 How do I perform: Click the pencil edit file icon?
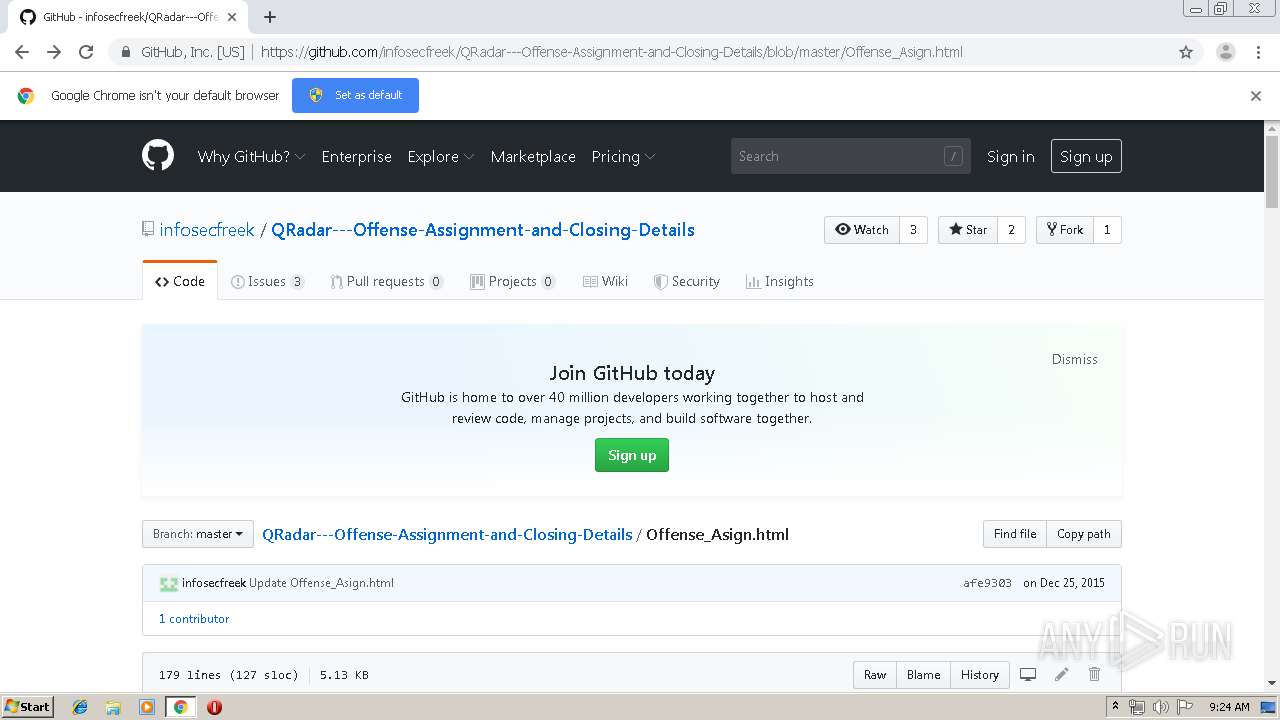coord(1061,675)
